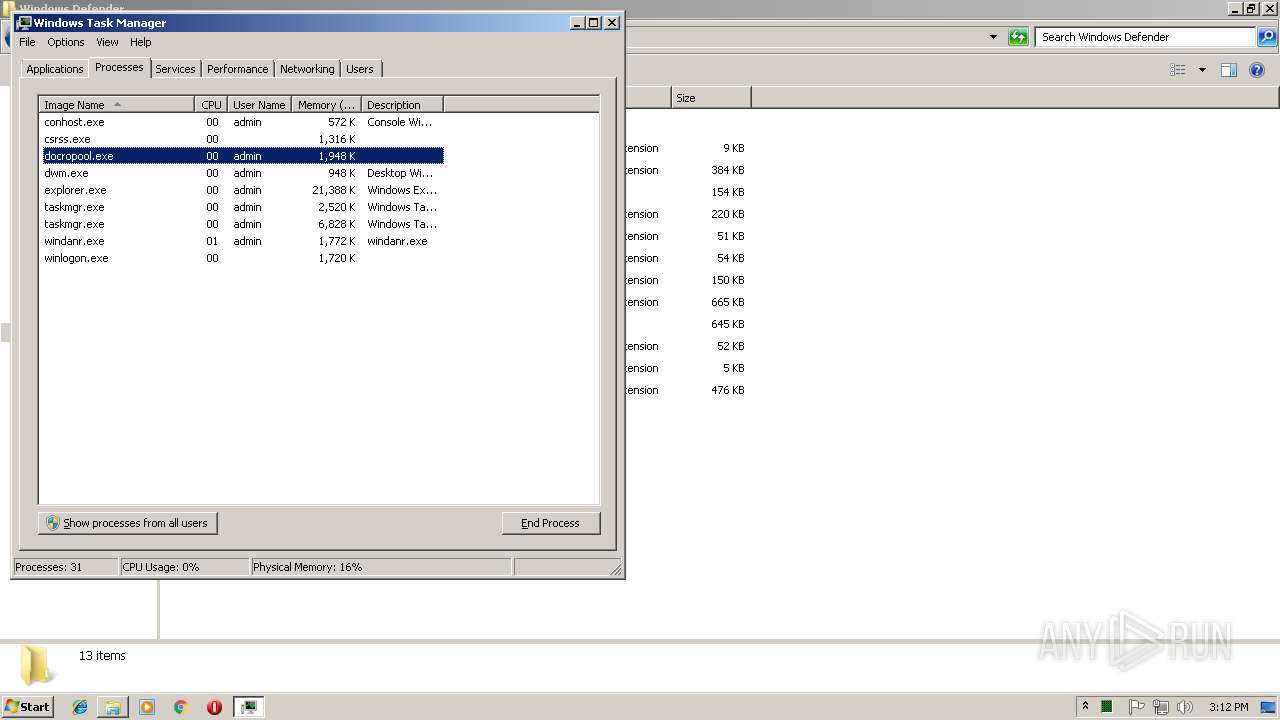The width and height of the screenshot is (1280, 720).
Task: Click the Action Center flag icon
Action: (x=1137, y=707)
